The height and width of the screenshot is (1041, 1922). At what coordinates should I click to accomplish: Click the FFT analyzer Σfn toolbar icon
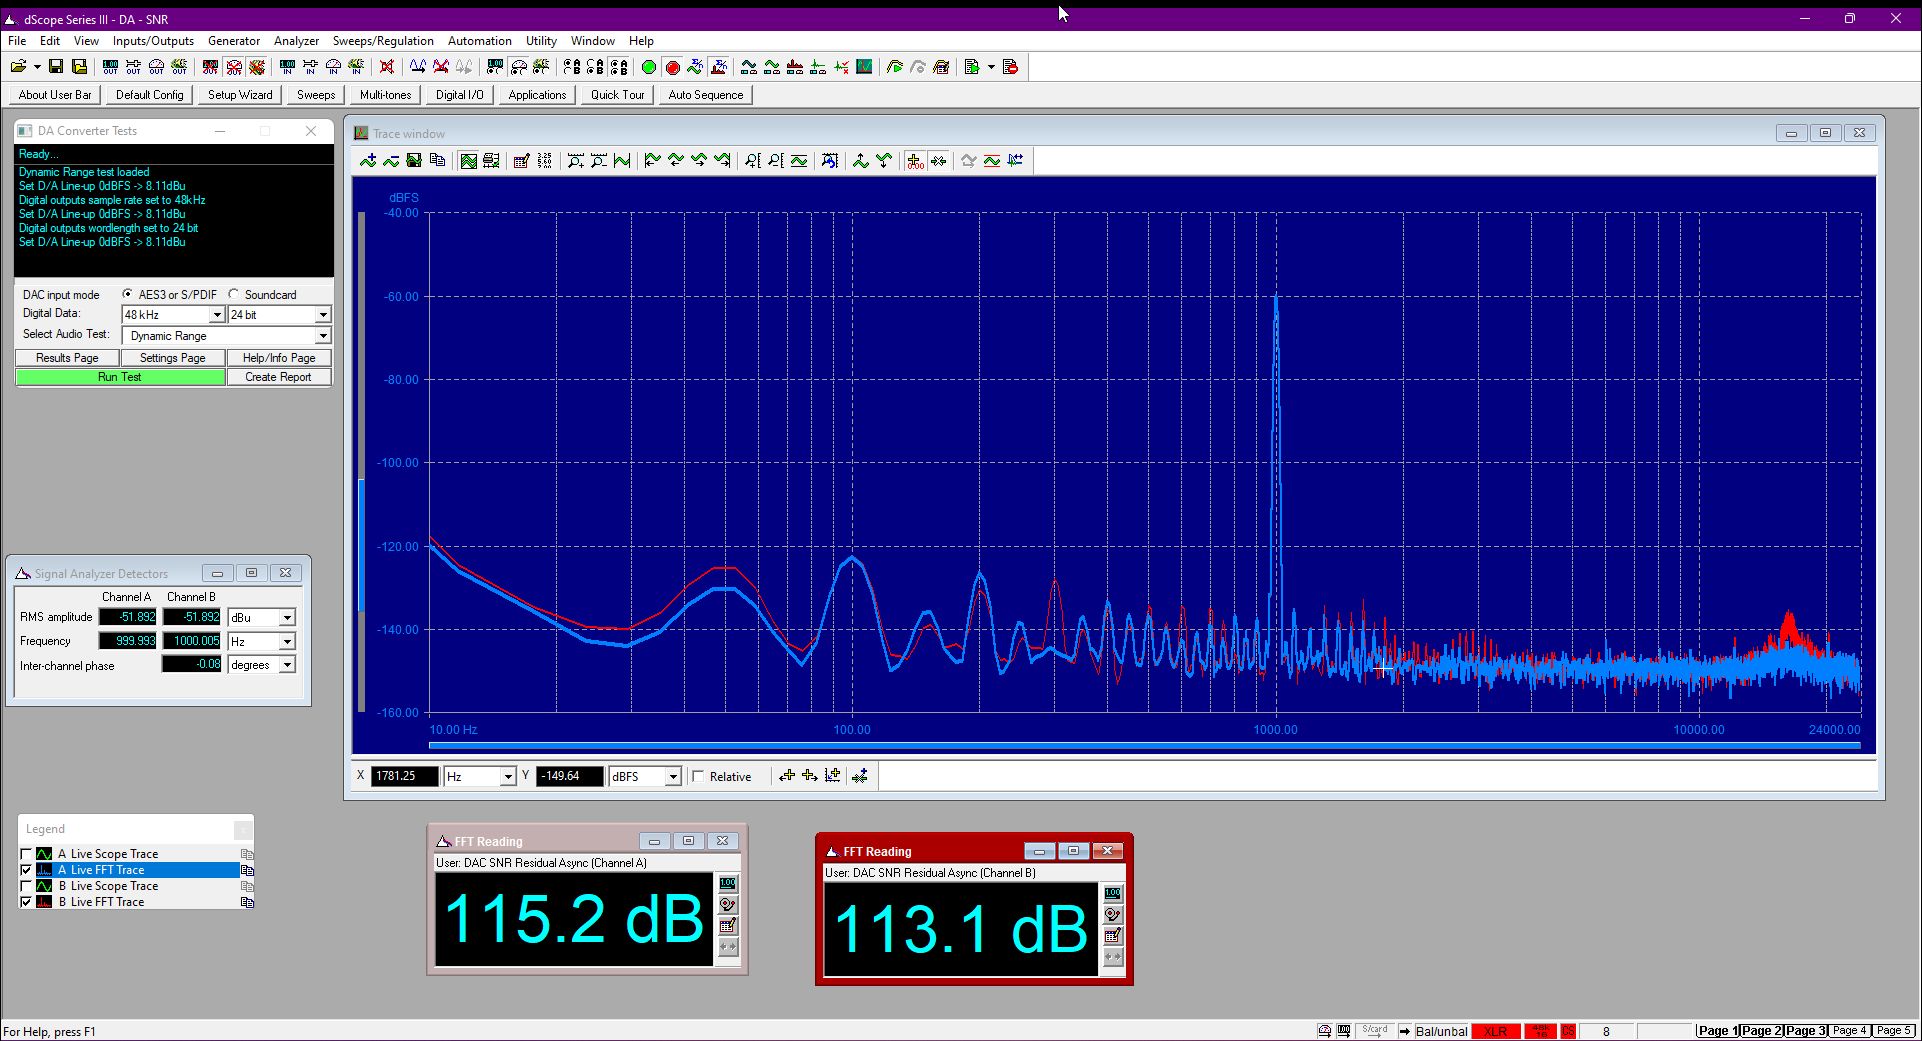[x=719, y=67]
